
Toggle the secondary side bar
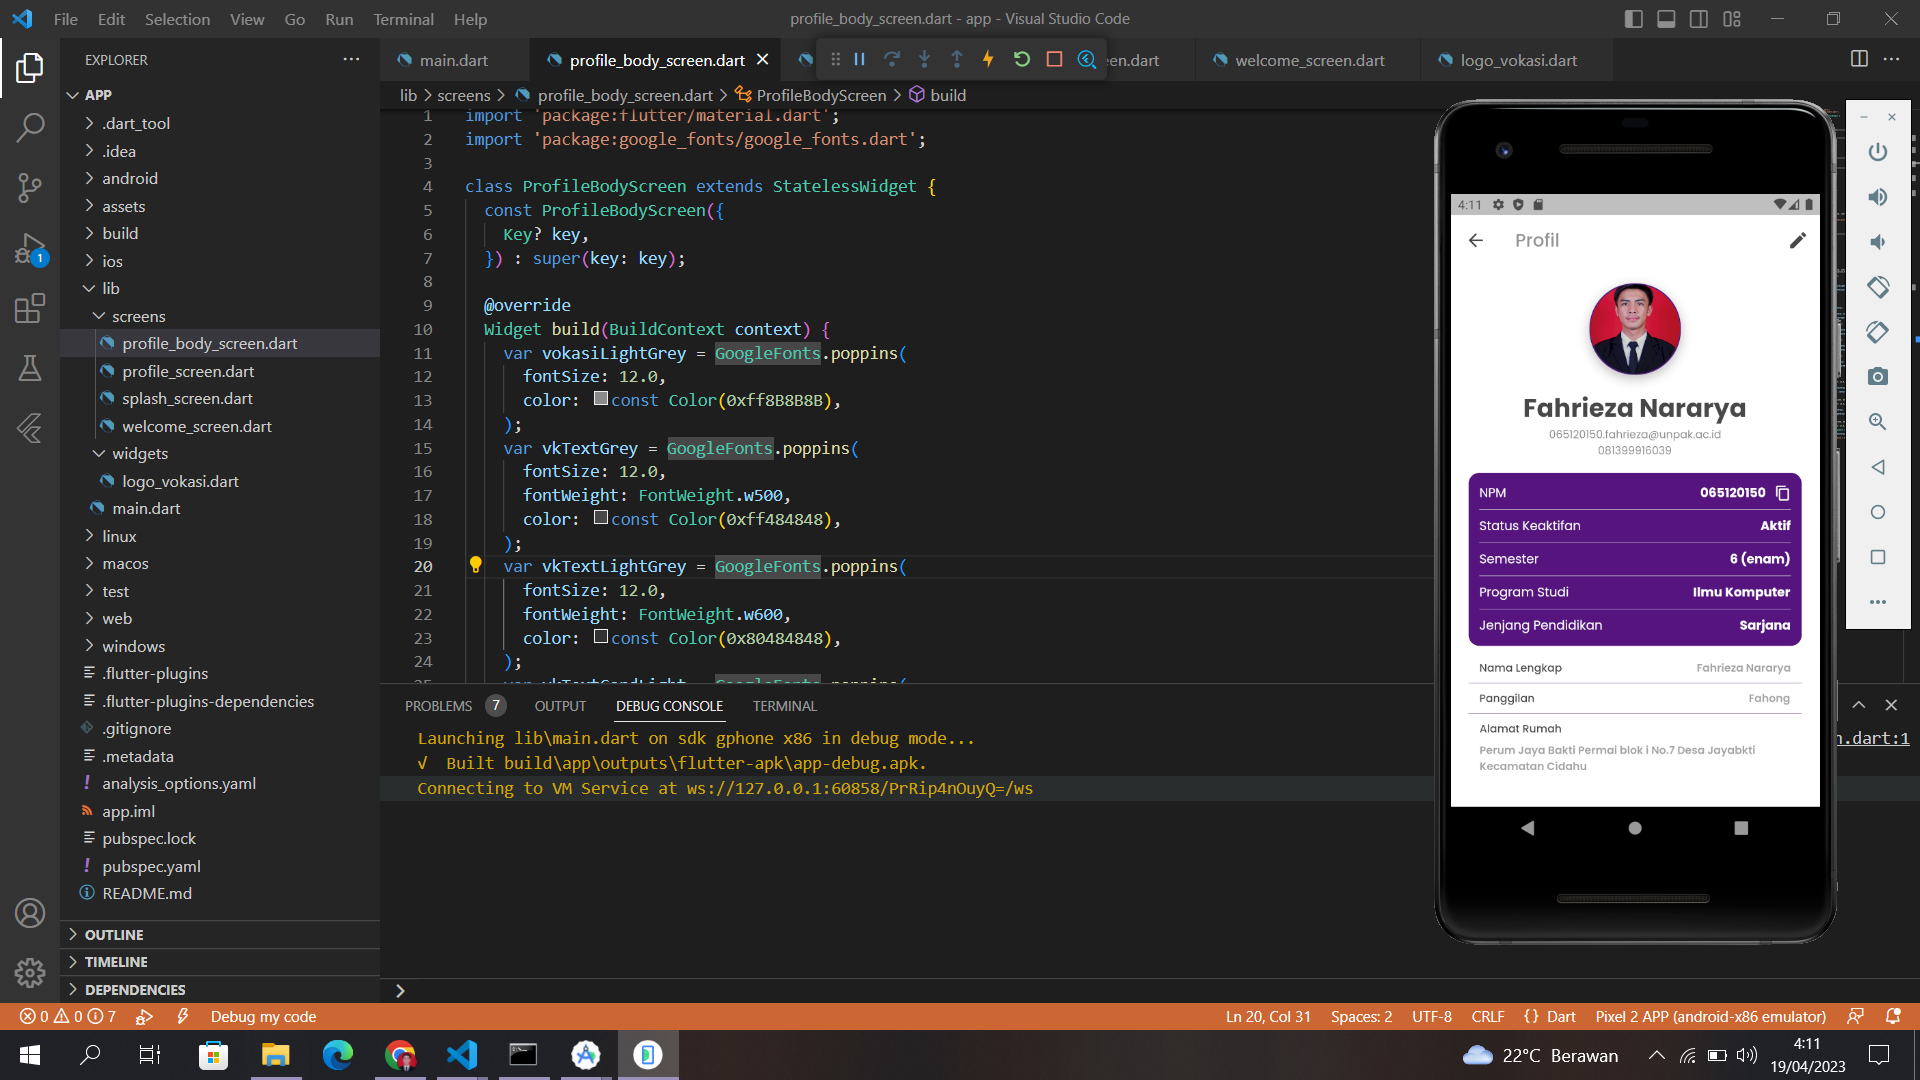tap(1698, 18)
